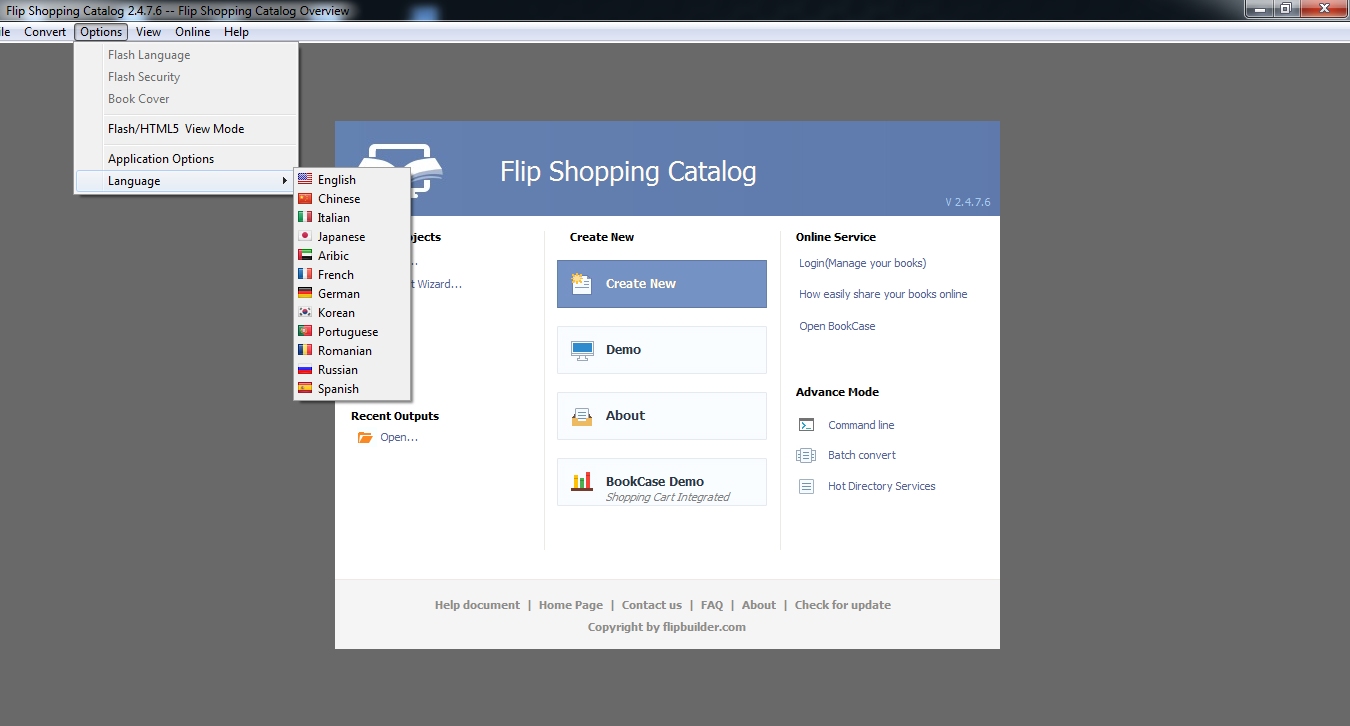Open the Options menu
Viewport: 1350px width, 726px height.
(x=101, y=32)
